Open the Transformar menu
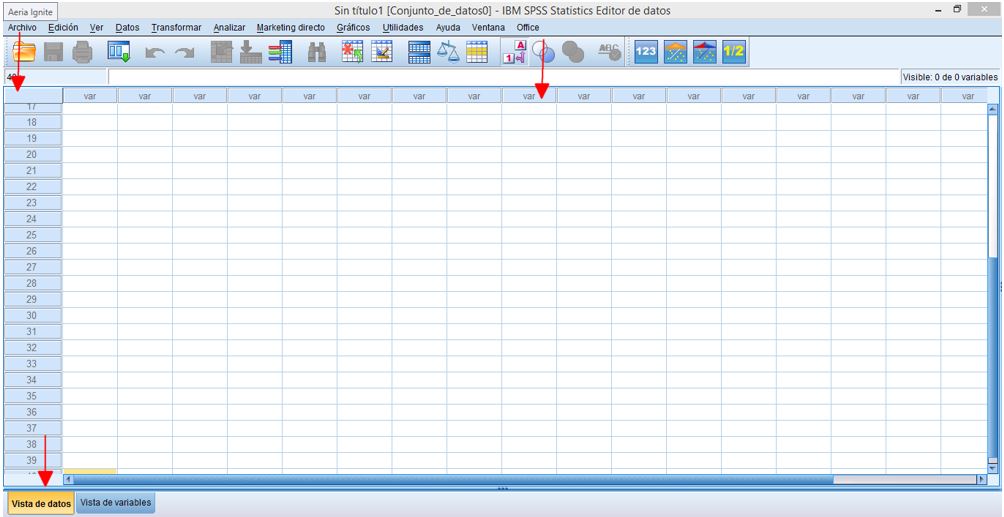The height and width of the screenshot is (517, 1004). pyautogui.click(x=176, y=28)
